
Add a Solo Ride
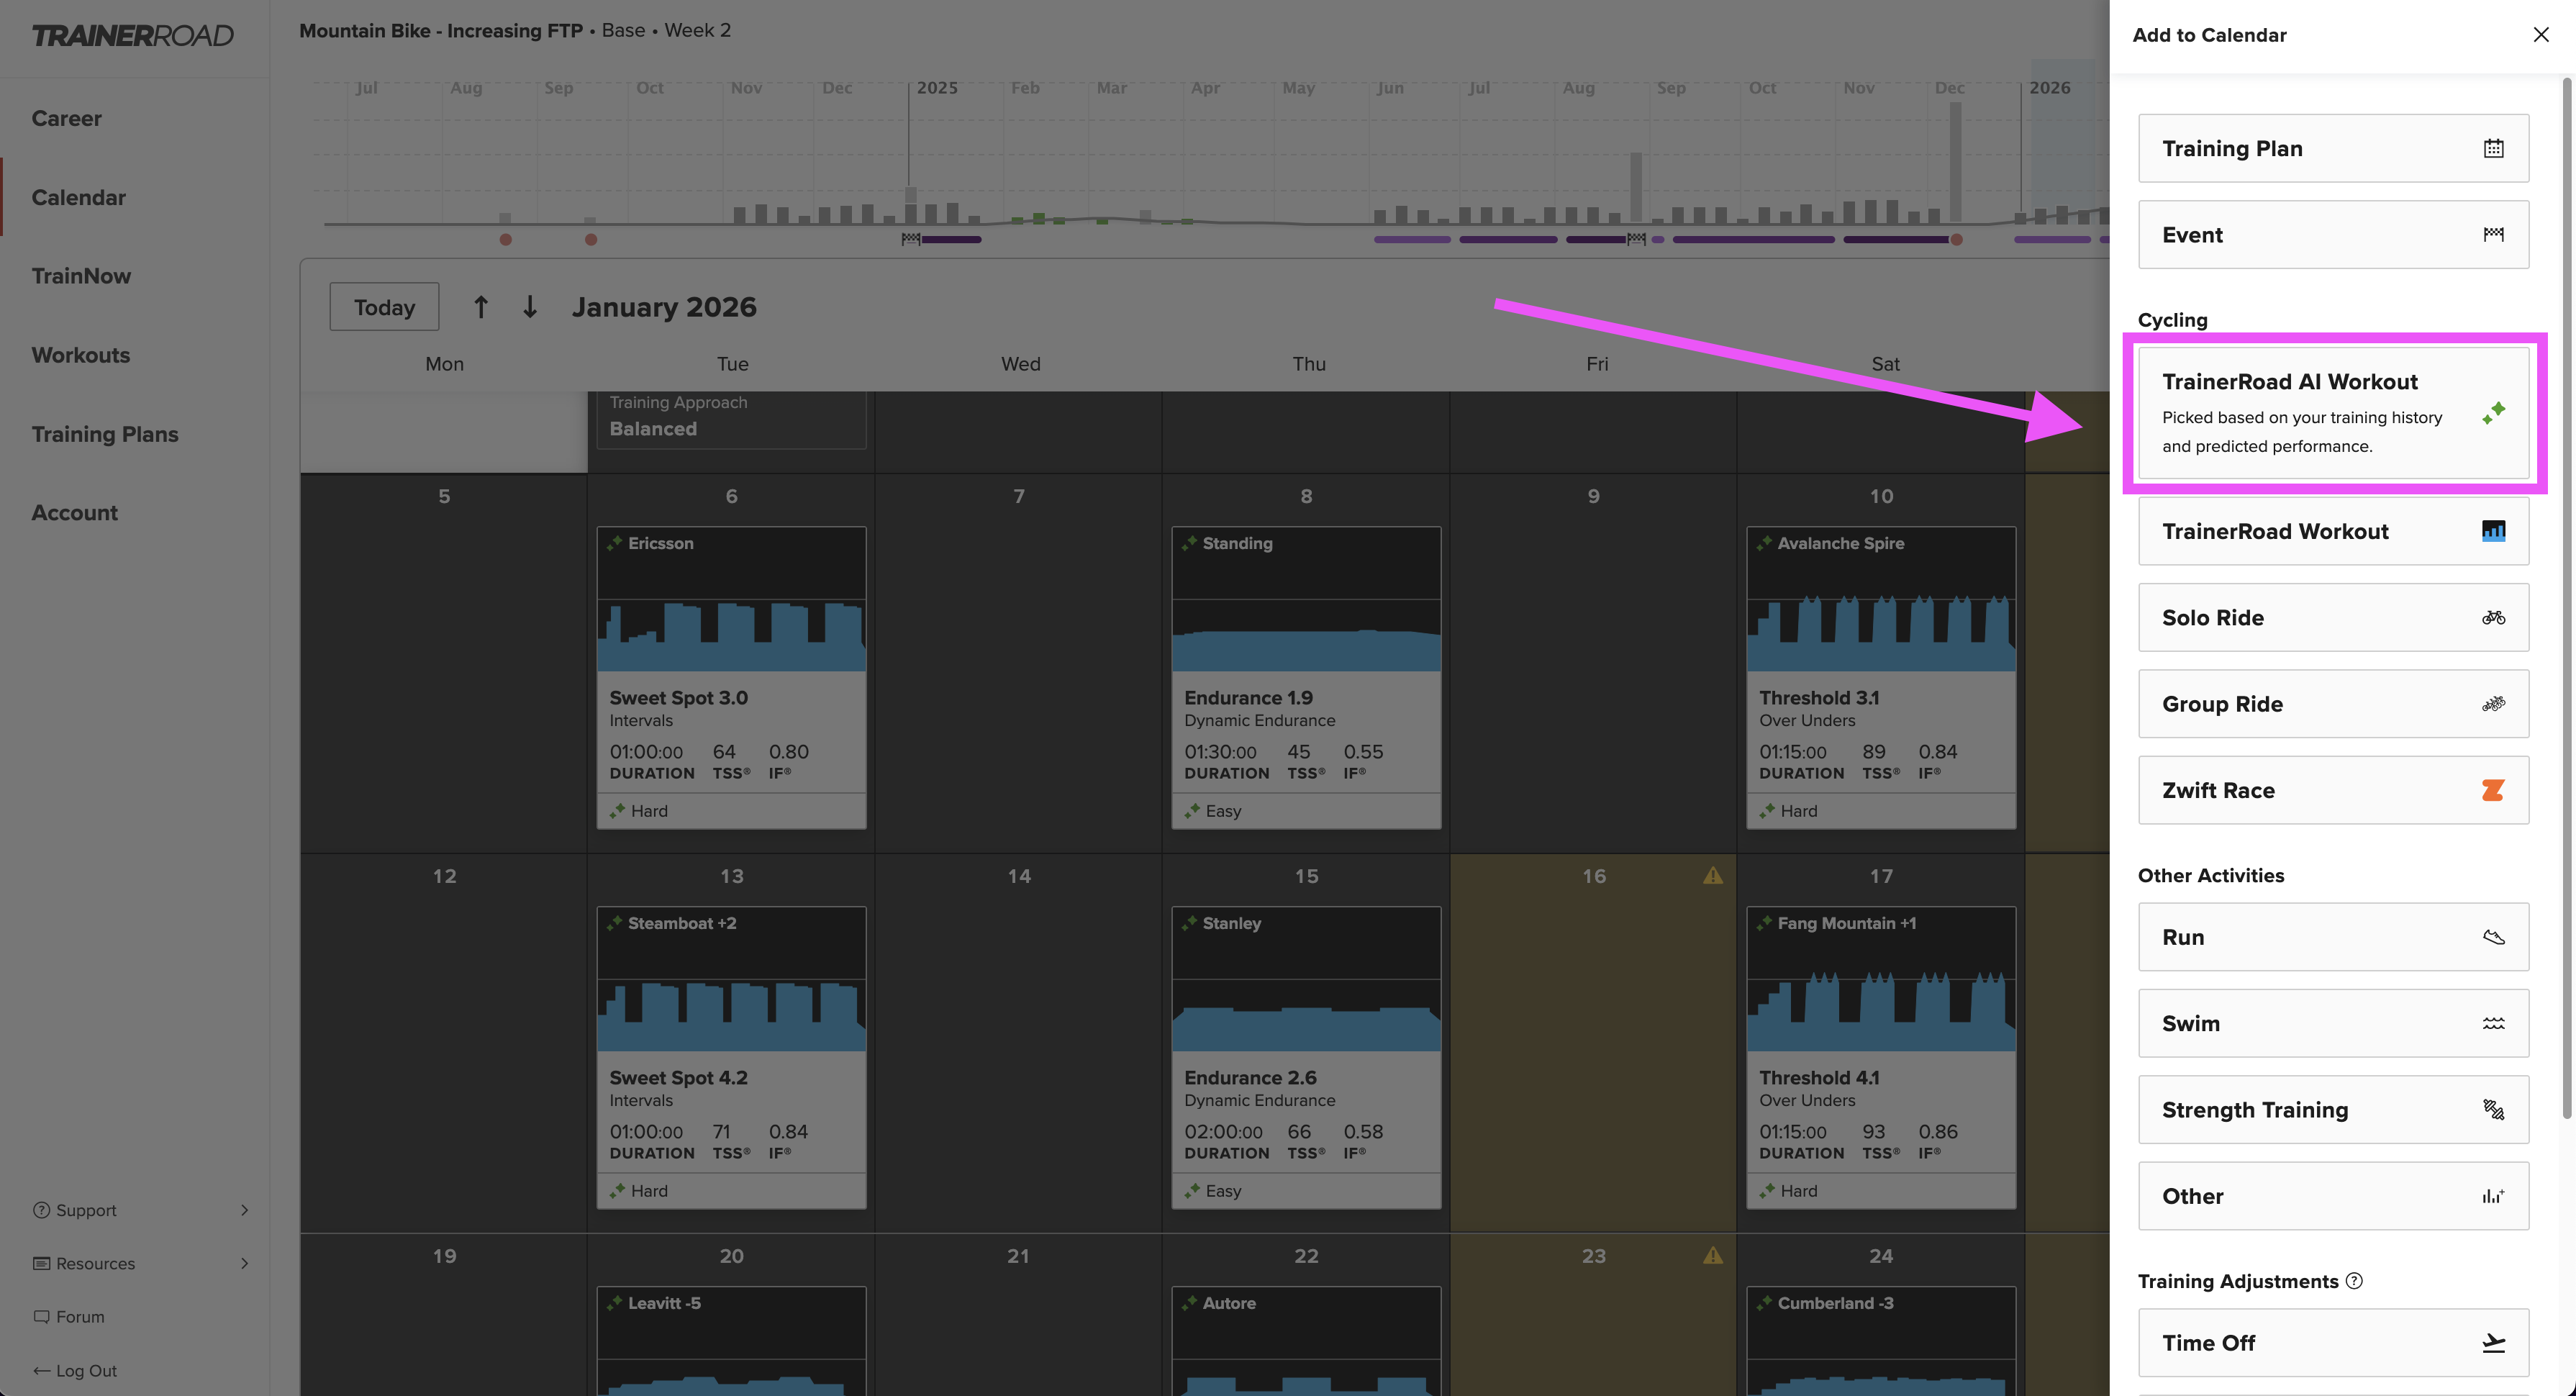pyautogui.click(x=2333, y=617)
